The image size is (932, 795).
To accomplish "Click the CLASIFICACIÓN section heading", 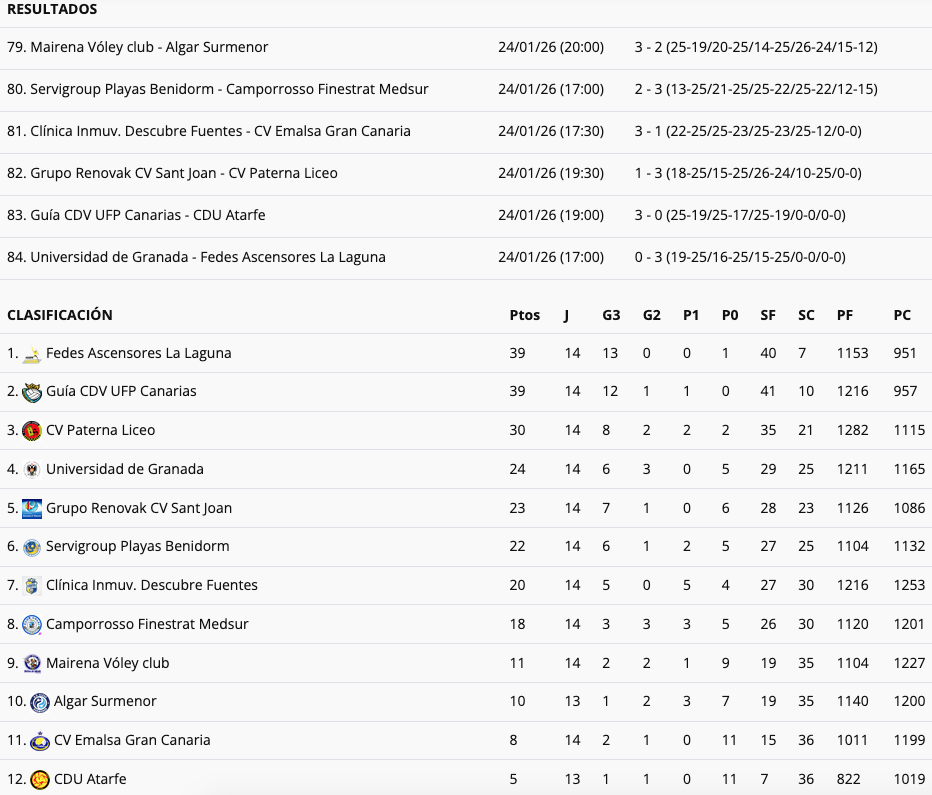I will [x=60, y=315].
